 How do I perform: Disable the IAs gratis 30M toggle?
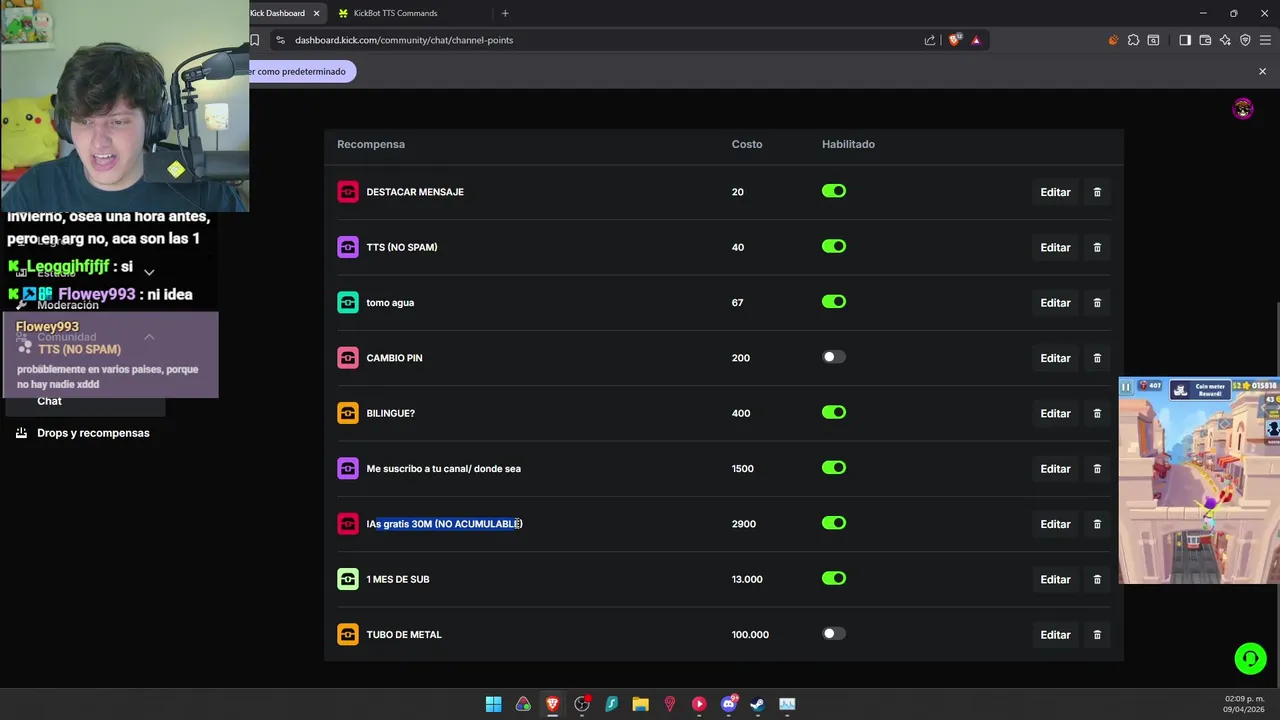click(x=834, y=523)
